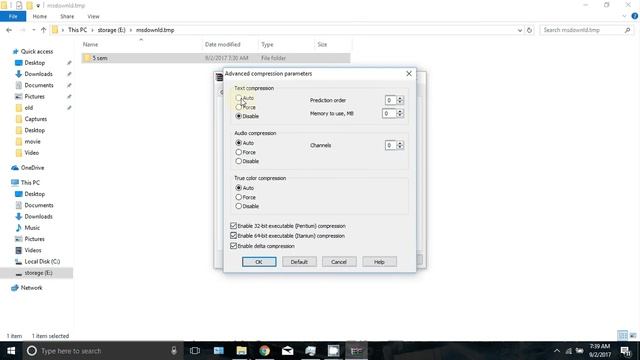Expand the ribbon with the chevron
Image resolution: width=640 pixels, height=360 pixels.
click(624, 16)
